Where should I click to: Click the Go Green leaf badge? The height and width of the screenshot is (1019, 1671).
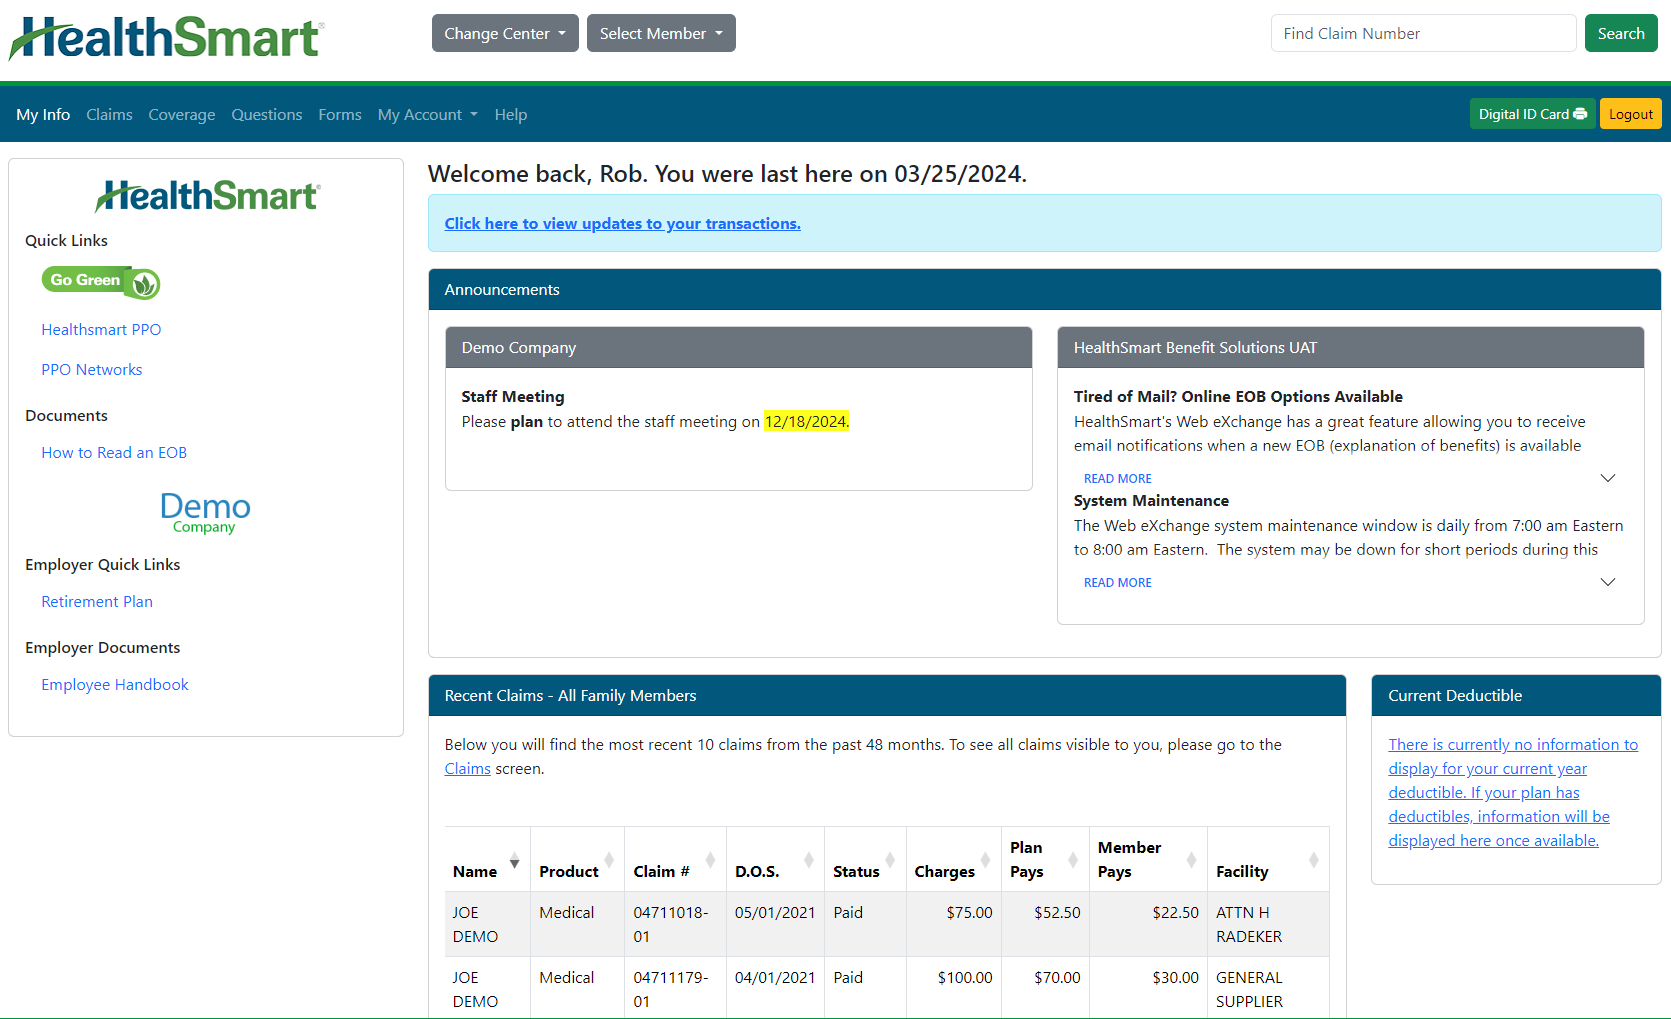[101, 282]
